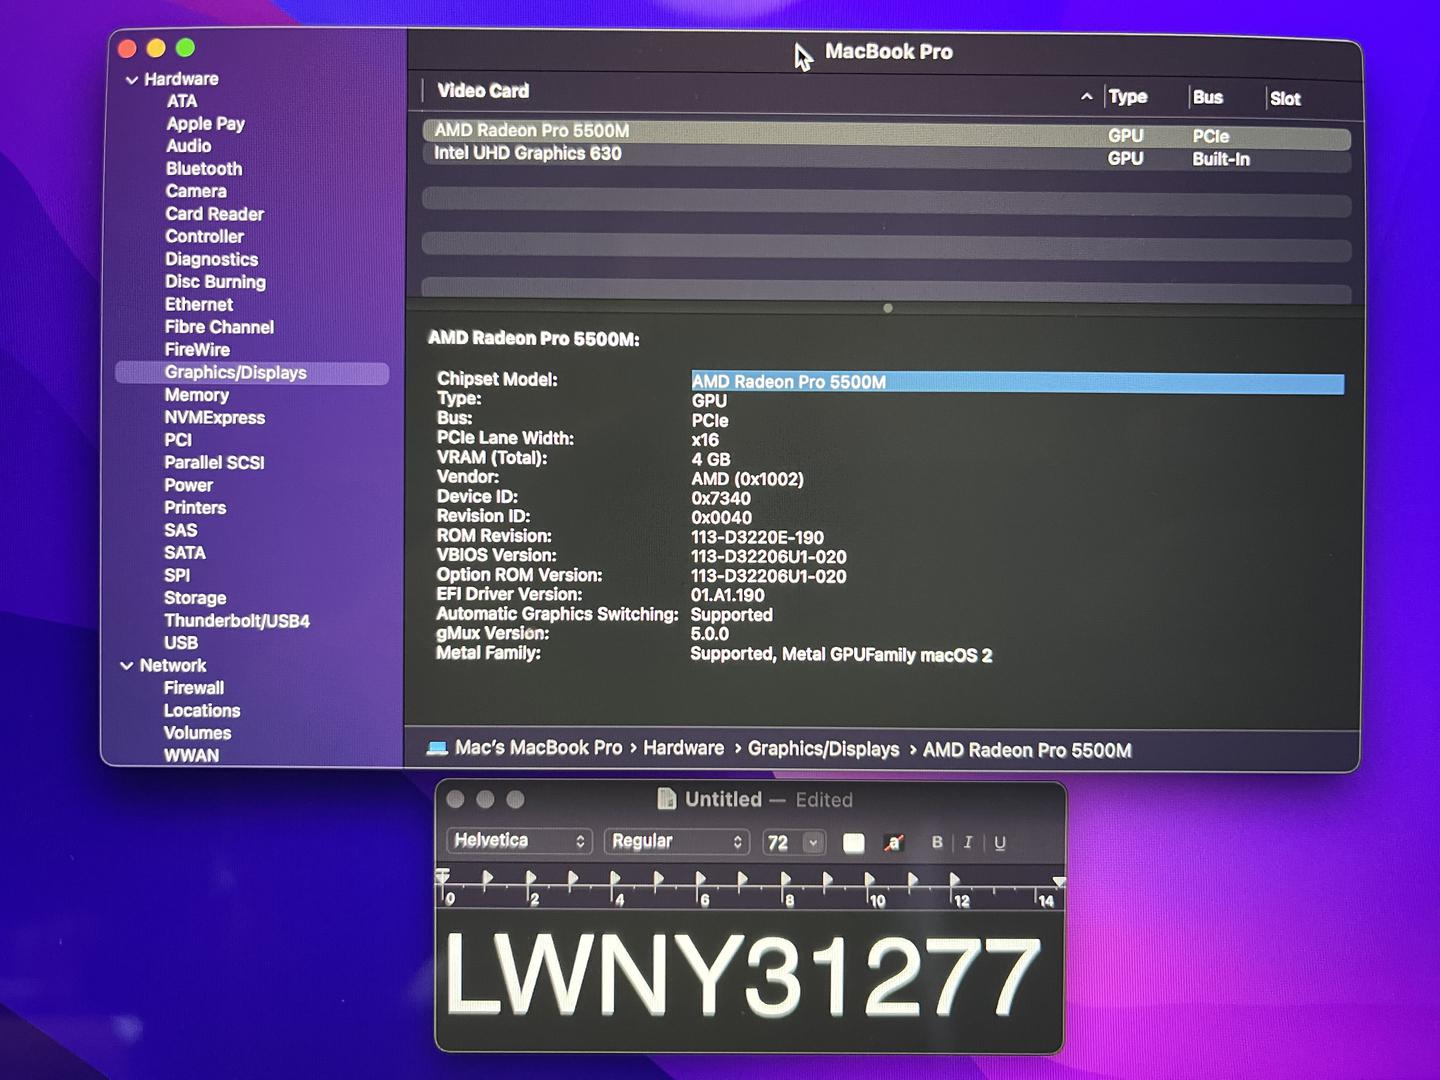
Task: Select Thunderbolt/USB4 entry
Action: coord(237,621)
